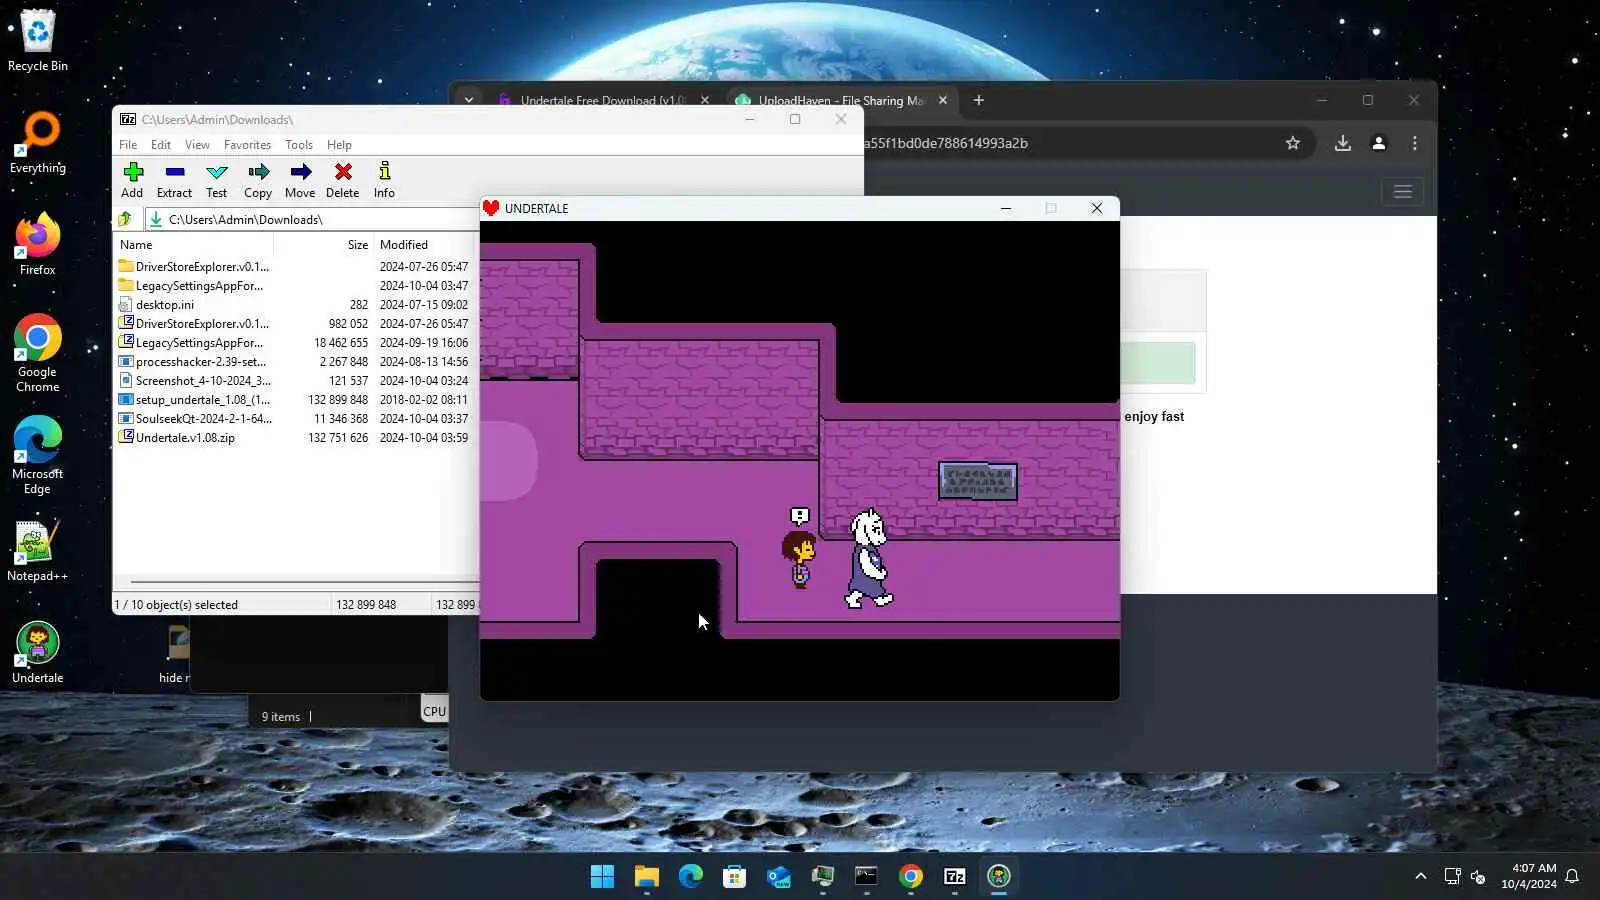Hit the red Delete icon in 7-Zip
Viewport: 1600px width, 900px height.
(x=342, y=180)
